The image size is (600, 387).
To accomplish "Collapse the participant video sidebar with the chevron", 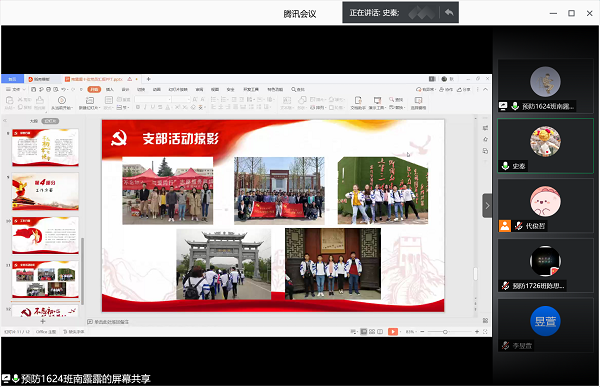I will (x=487, y=206).
